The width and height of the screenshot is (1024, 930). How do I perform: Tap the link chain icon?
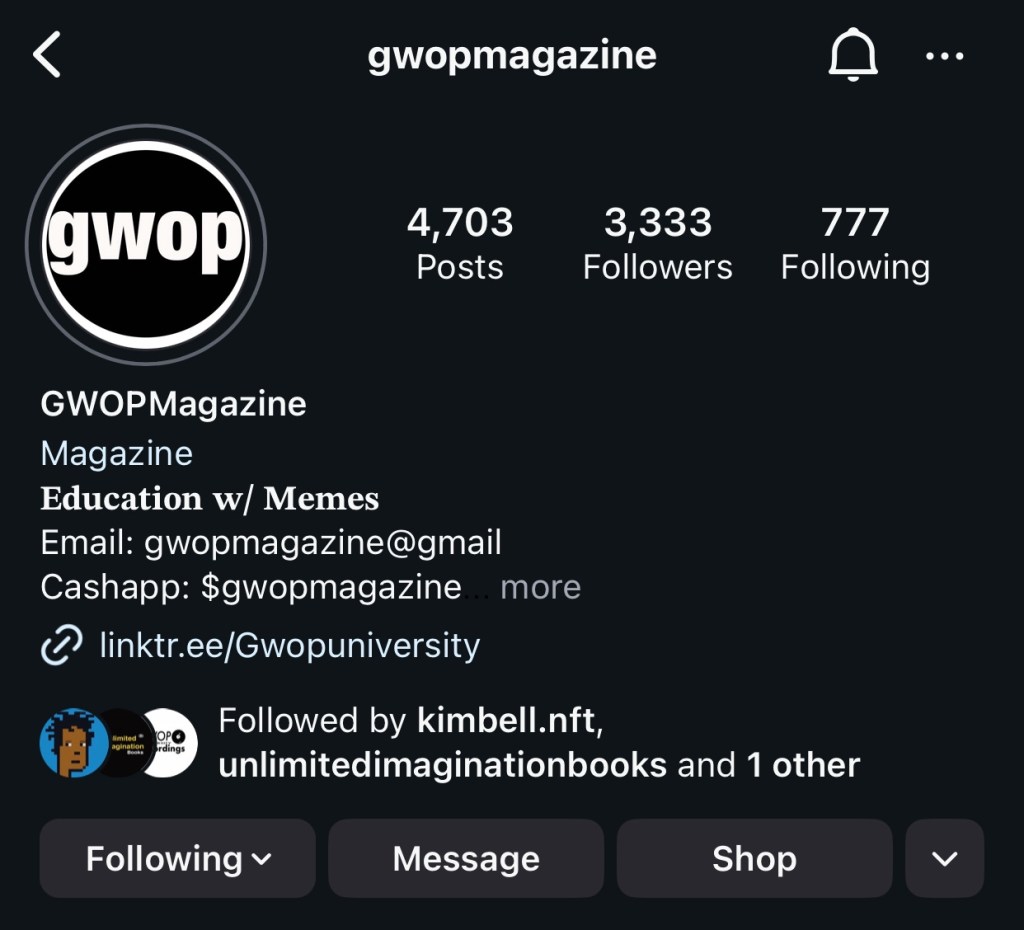click(x=61, y=645)
